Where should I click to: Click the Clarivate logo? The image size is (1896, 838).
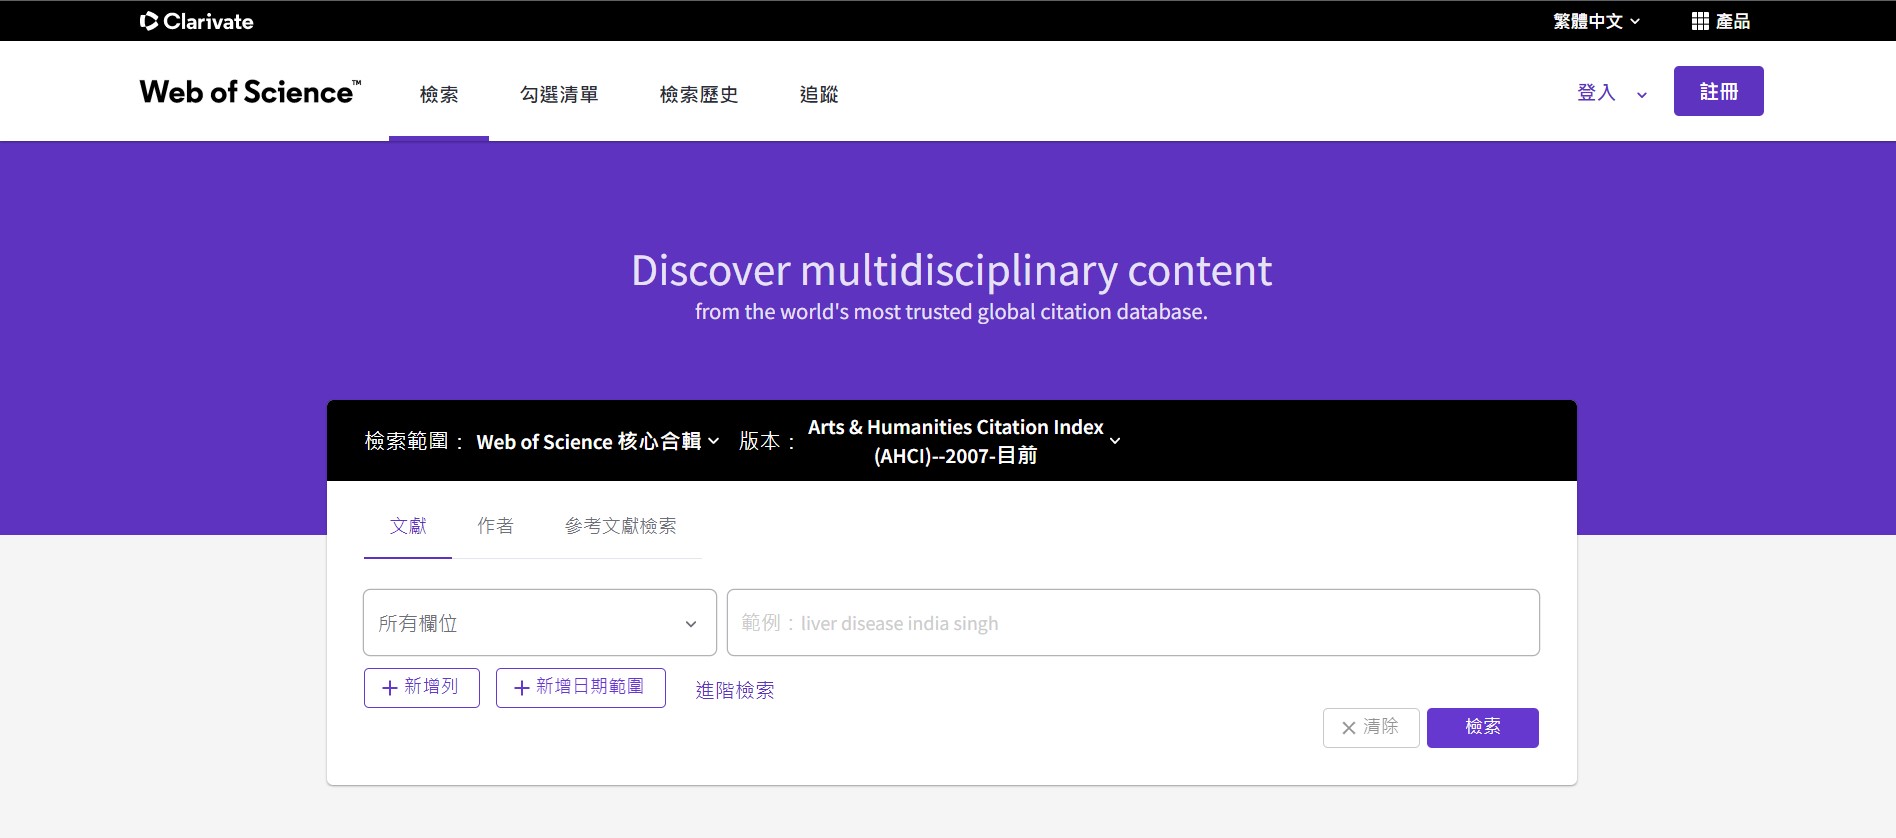pos(196,21)
